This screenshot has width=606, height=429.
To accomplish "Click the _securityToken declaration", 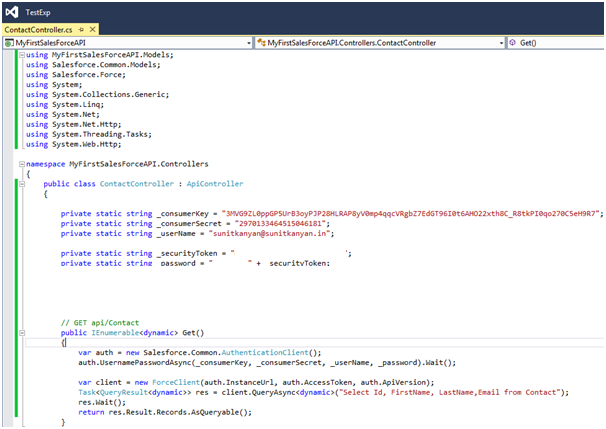I will pos(206,254).
